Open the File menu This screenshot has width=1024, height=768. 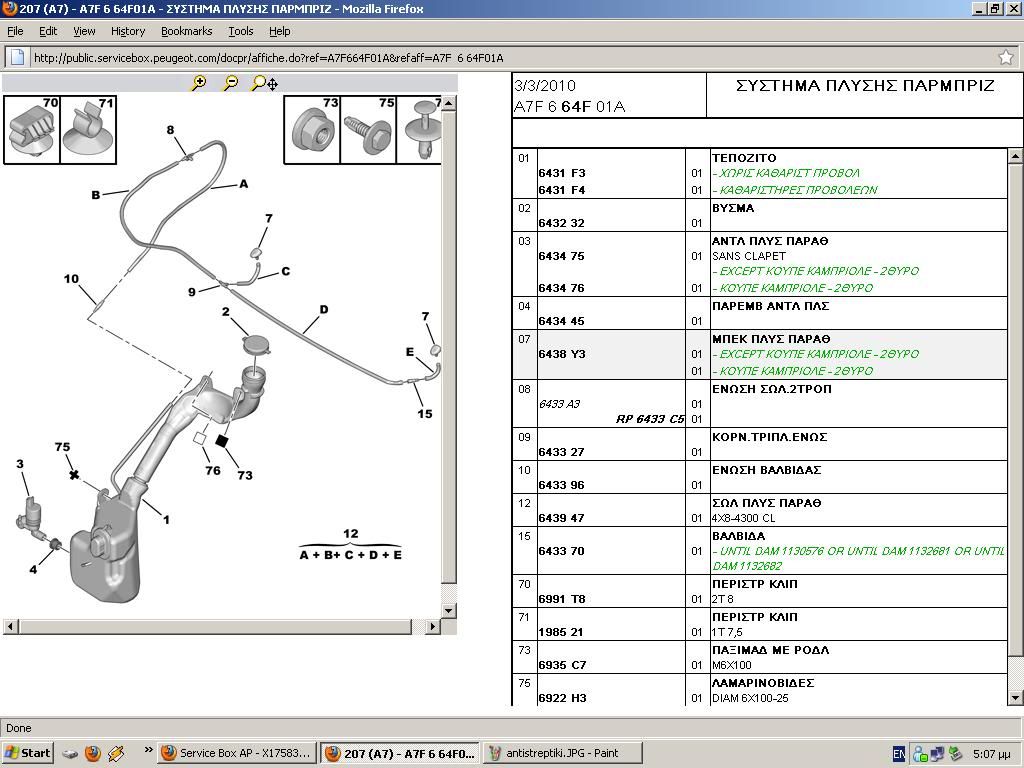pyautogui.click(x=15, y=31)
